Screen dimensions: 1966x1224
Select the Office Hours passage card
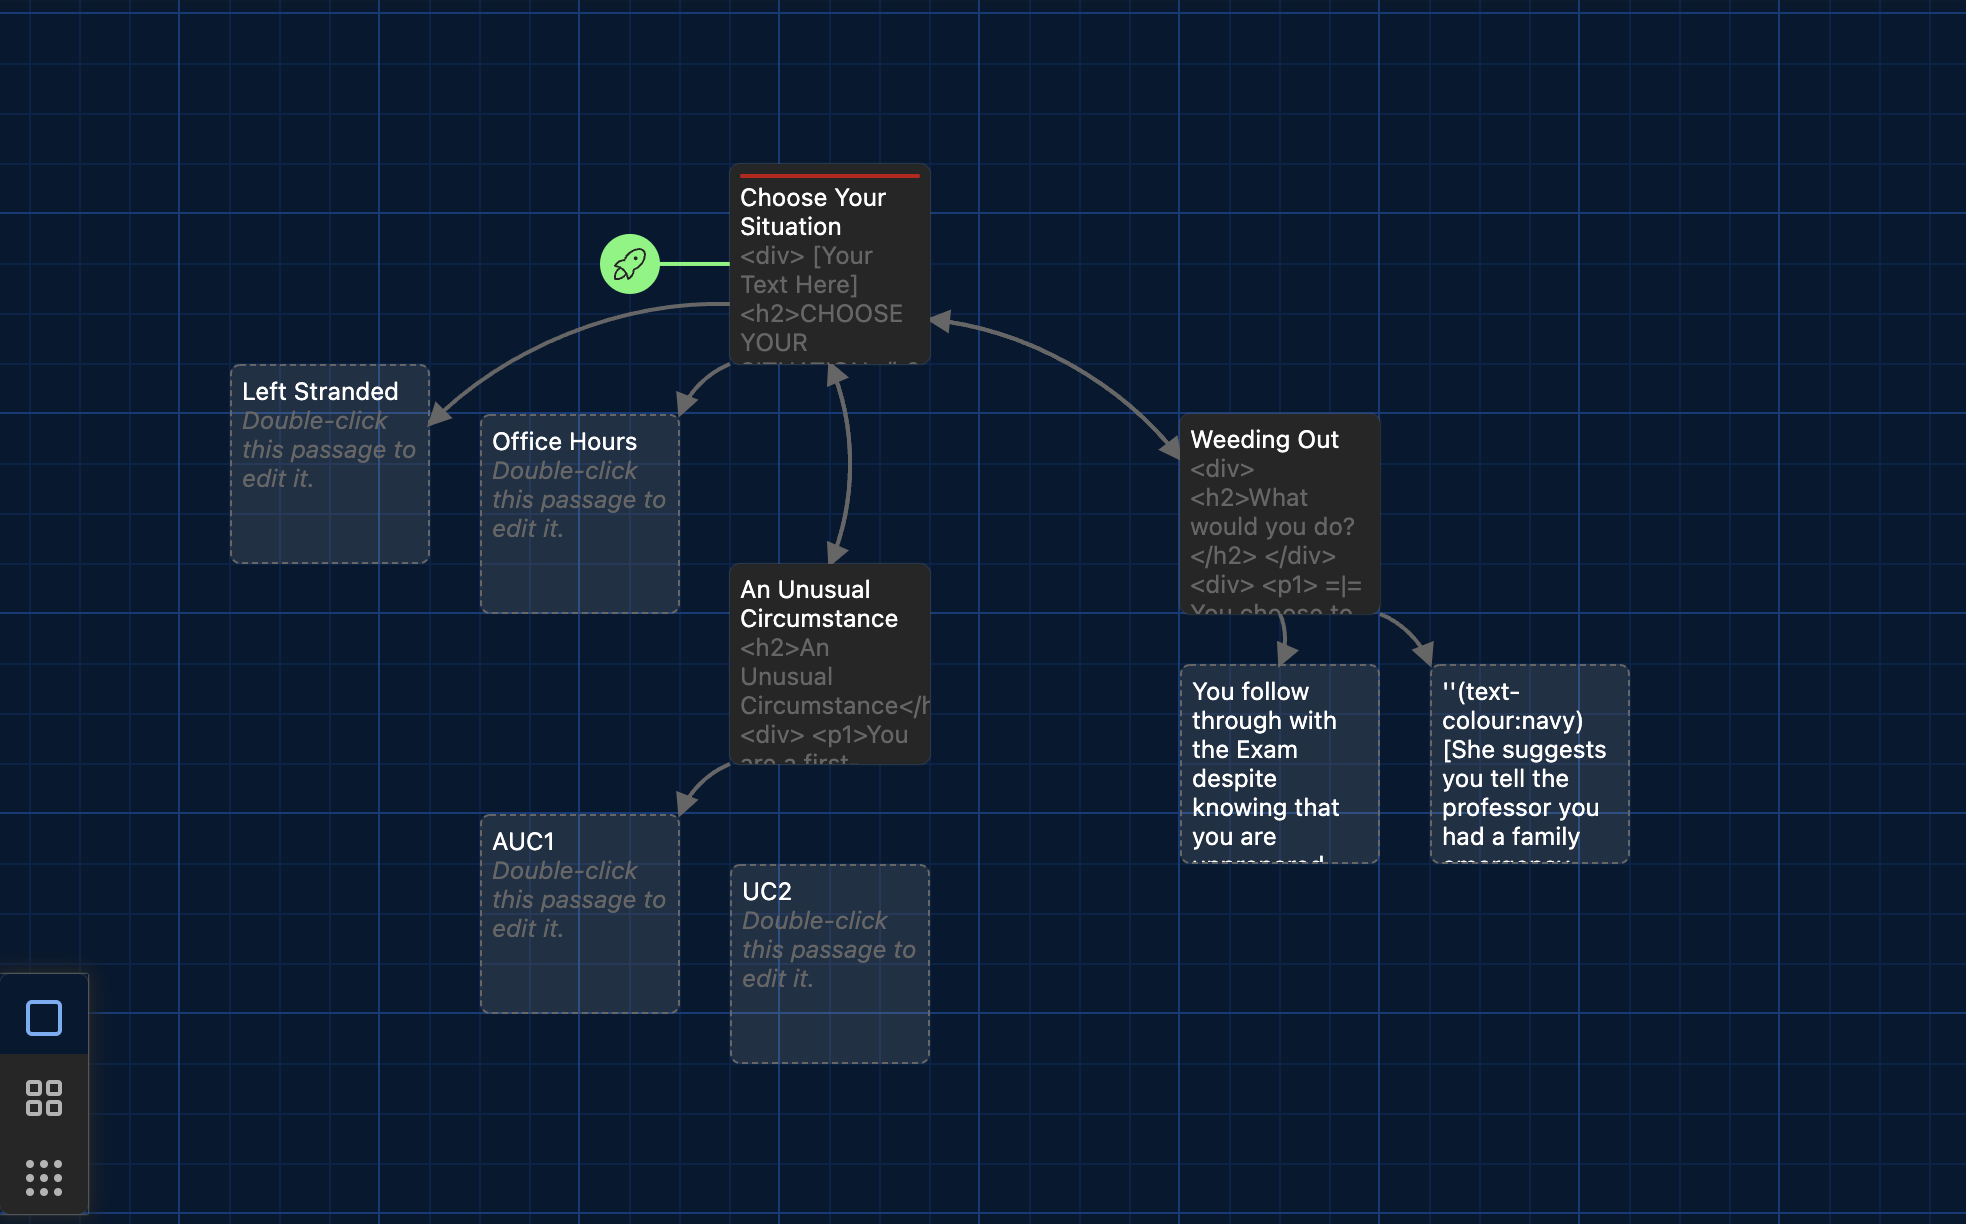(x=580, y=514)
